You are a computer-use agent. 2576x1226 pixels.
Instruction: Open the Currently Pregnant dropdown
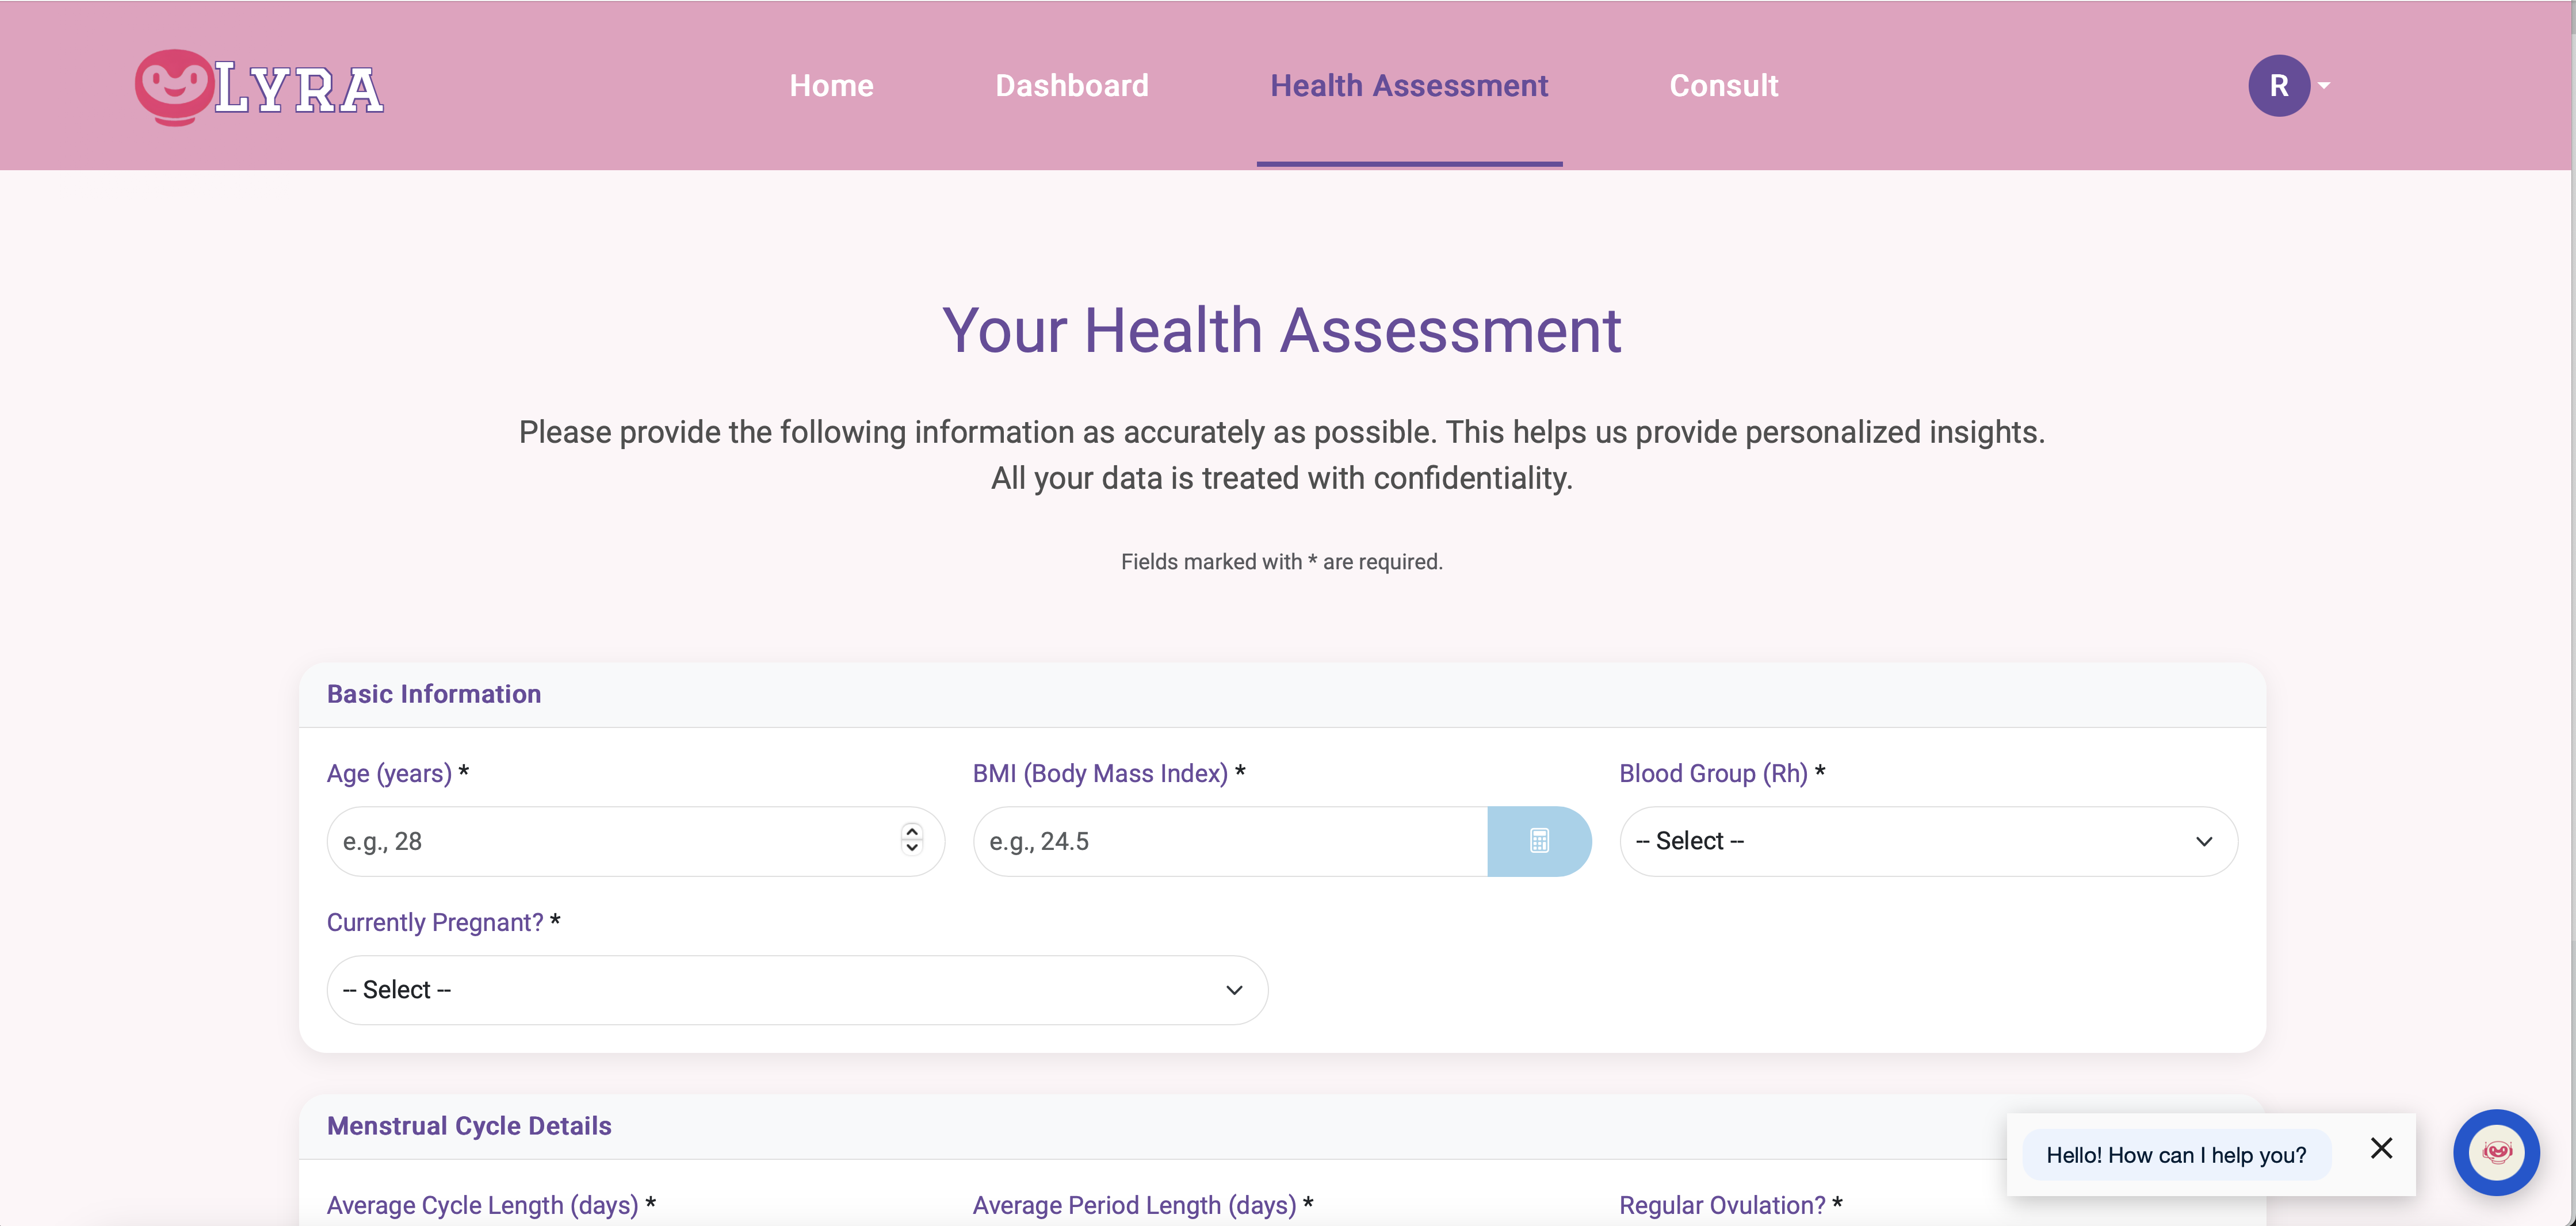(x=797, y=990)
